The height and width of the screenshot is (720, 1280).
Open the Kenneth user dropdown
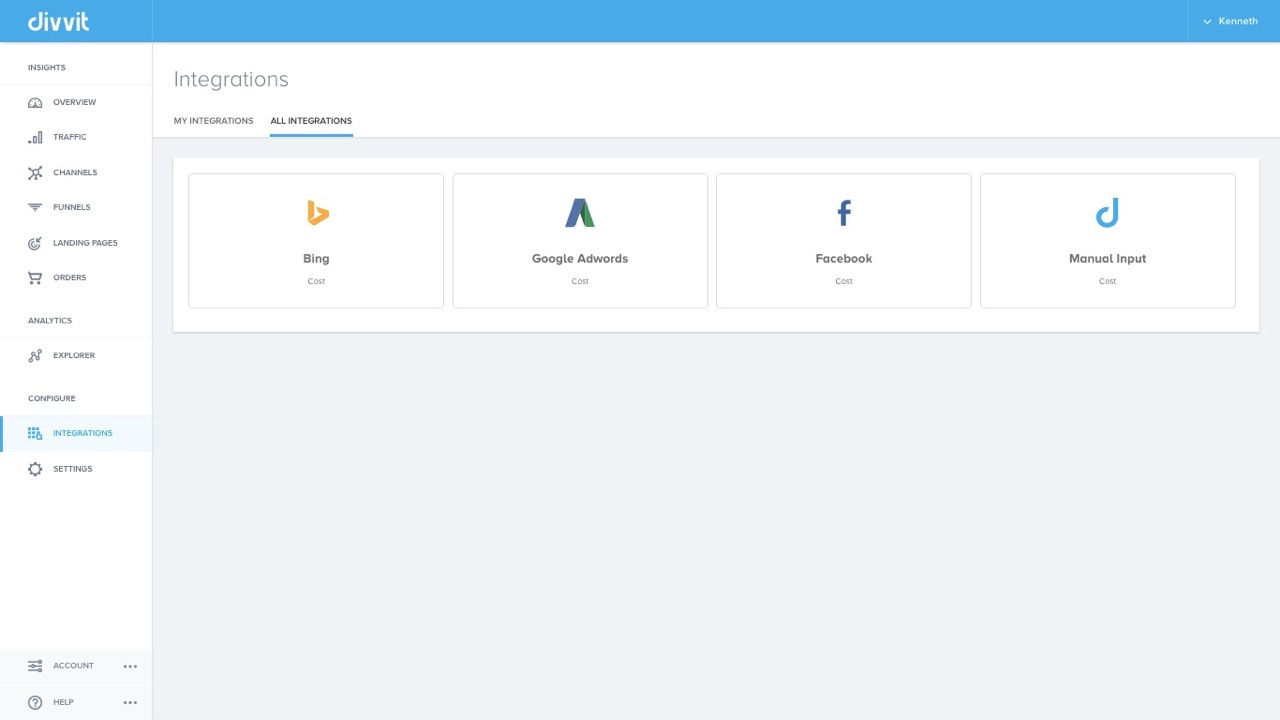(1230, 21)
